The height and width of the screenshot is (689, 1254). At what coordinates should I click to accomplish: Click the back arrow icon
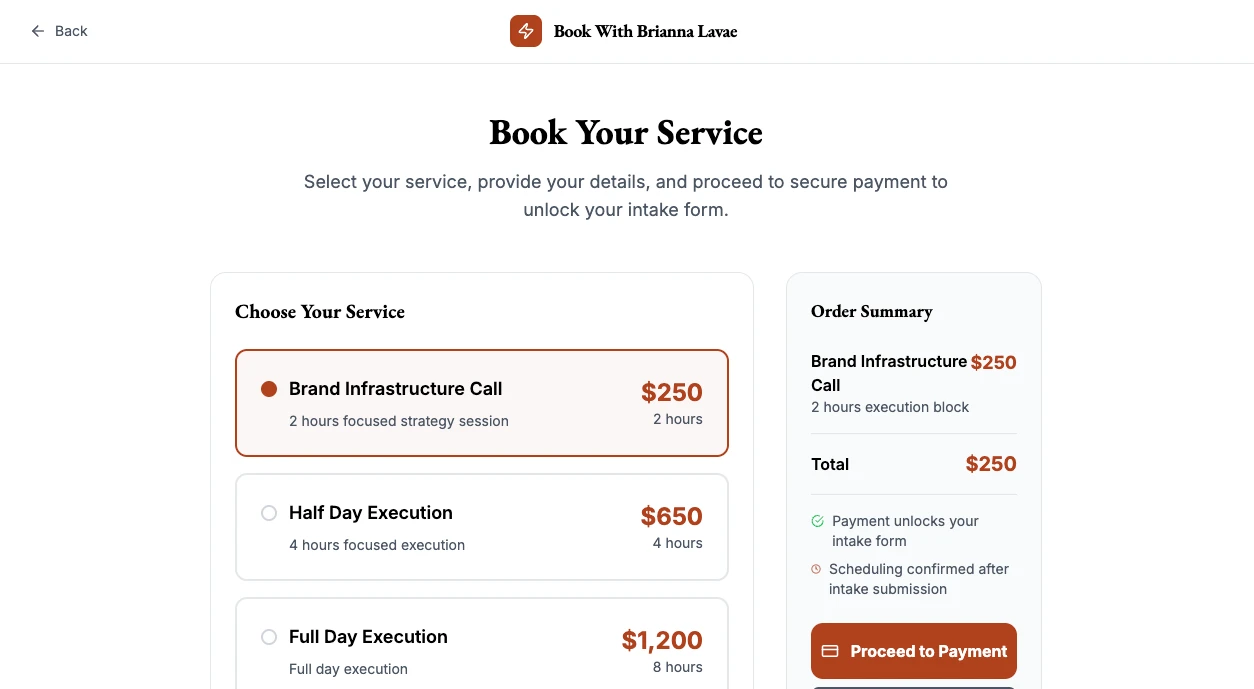(38, 31)
